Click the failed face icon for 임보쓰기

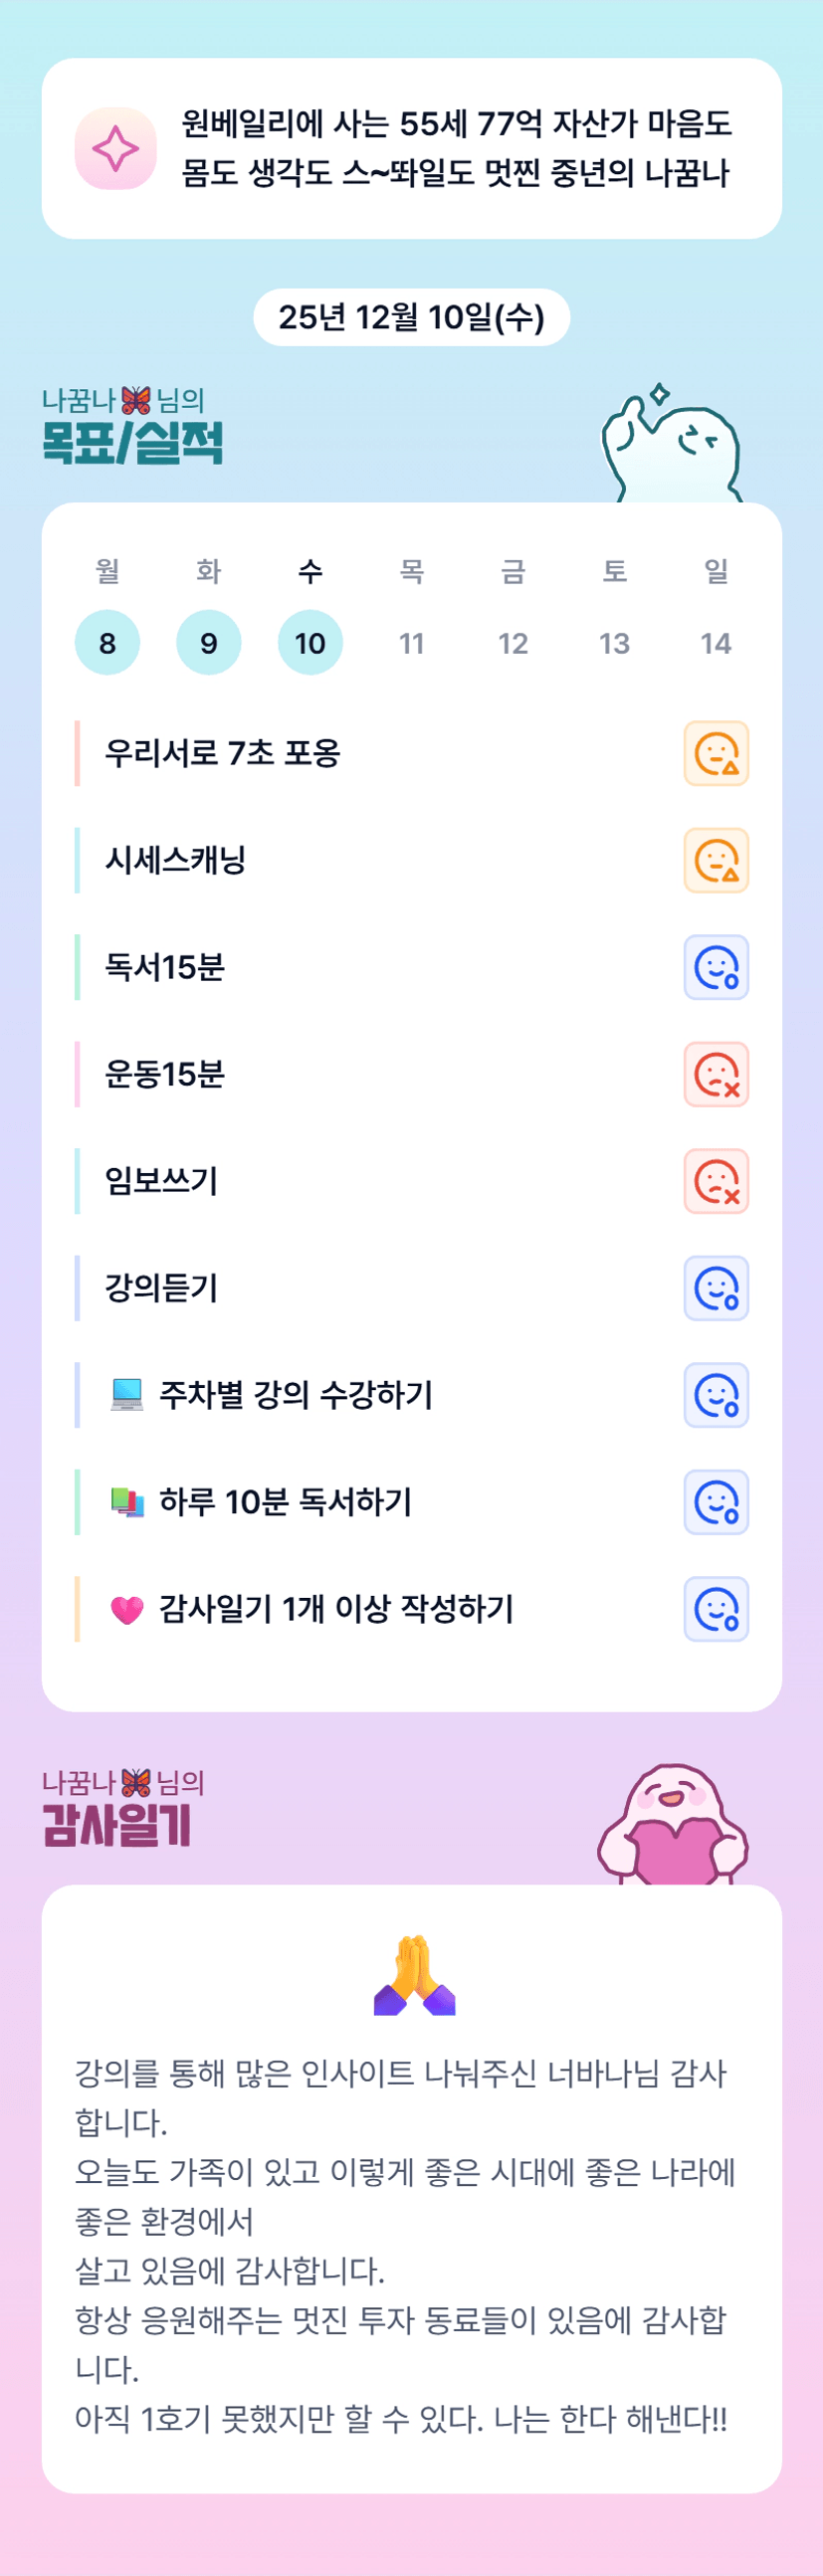click(x=716, y=1181)
